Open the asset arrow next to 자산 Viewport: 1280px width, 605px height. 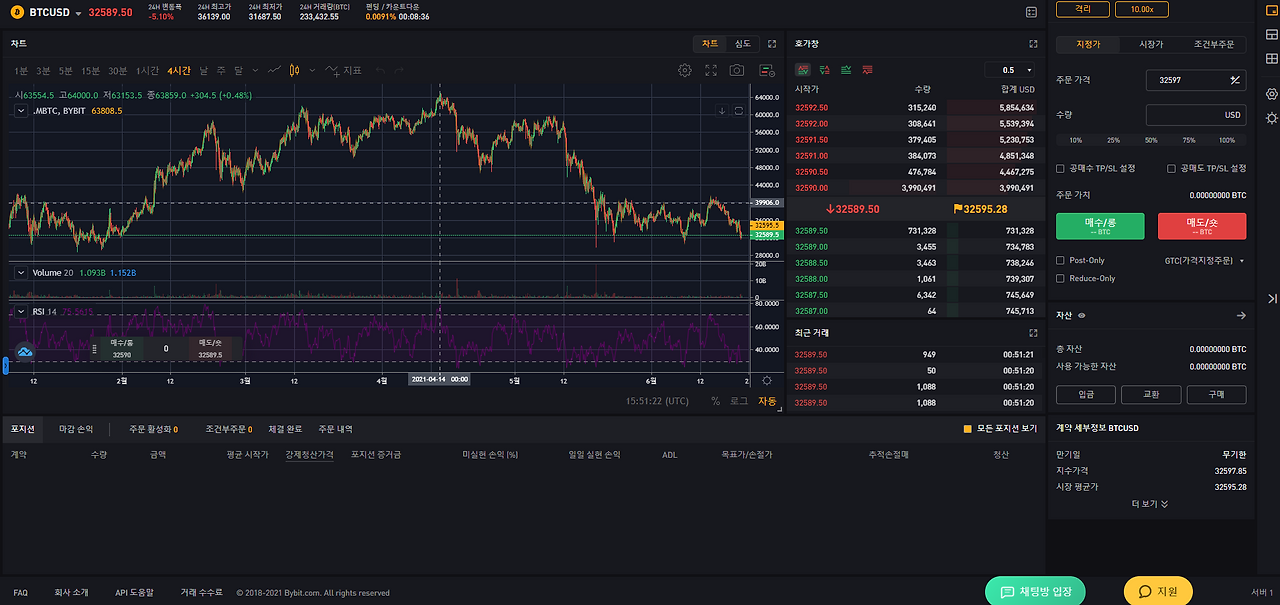(x=1241, y=315)
